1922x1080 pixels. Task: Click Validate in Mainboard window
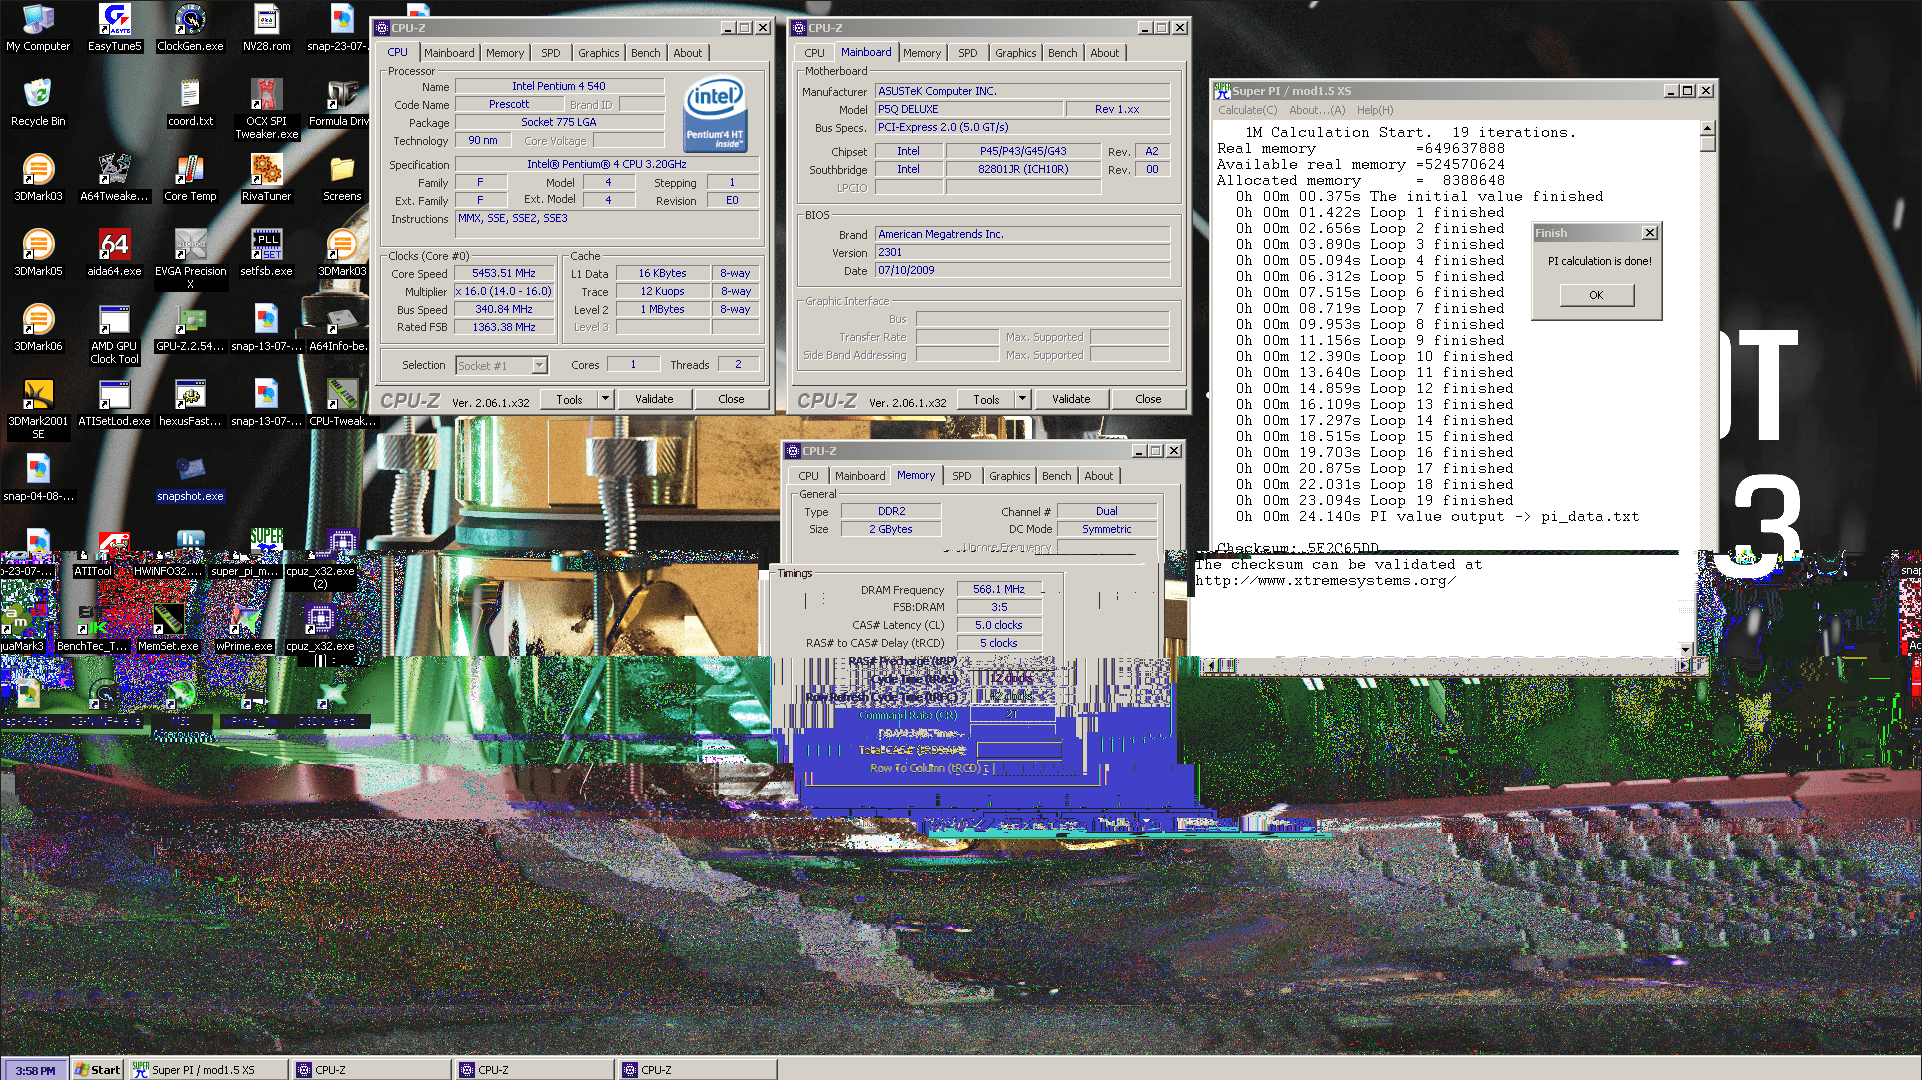click(x=1071, y=399)
